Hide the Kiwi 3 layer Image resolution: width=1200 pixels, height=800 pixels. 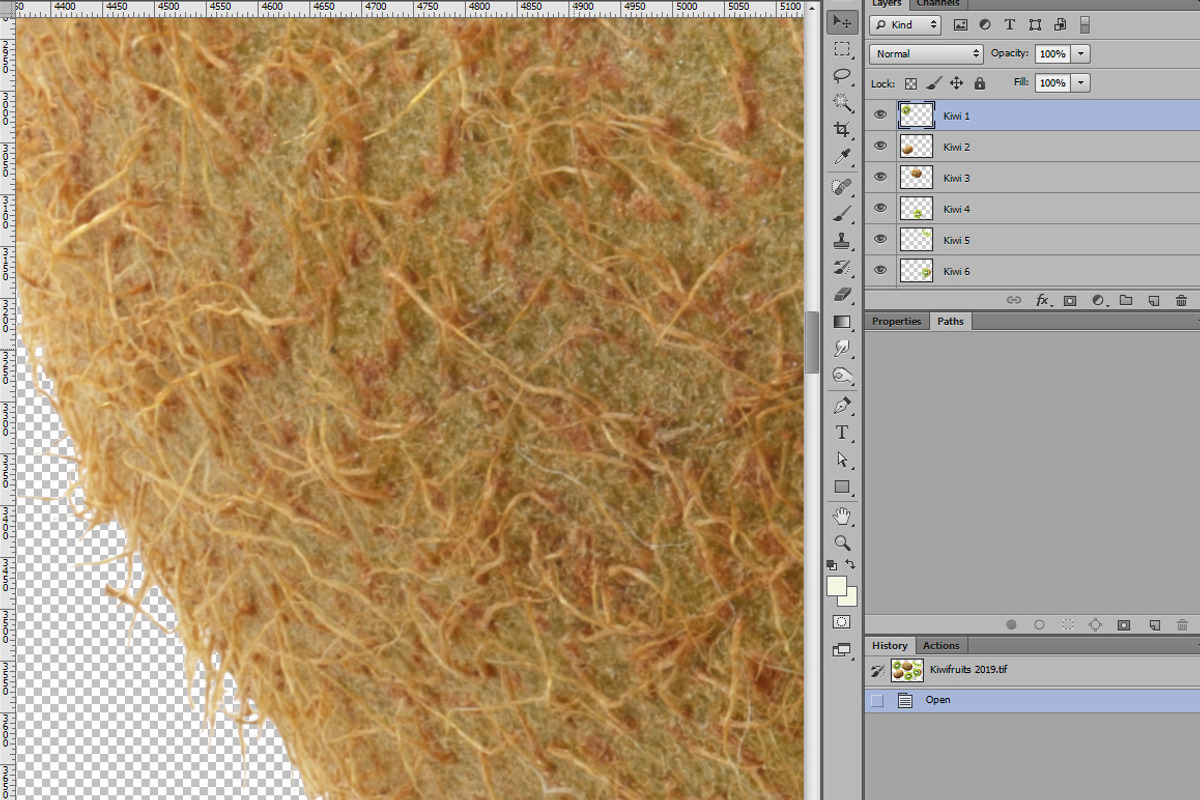(x=880, y=177)
